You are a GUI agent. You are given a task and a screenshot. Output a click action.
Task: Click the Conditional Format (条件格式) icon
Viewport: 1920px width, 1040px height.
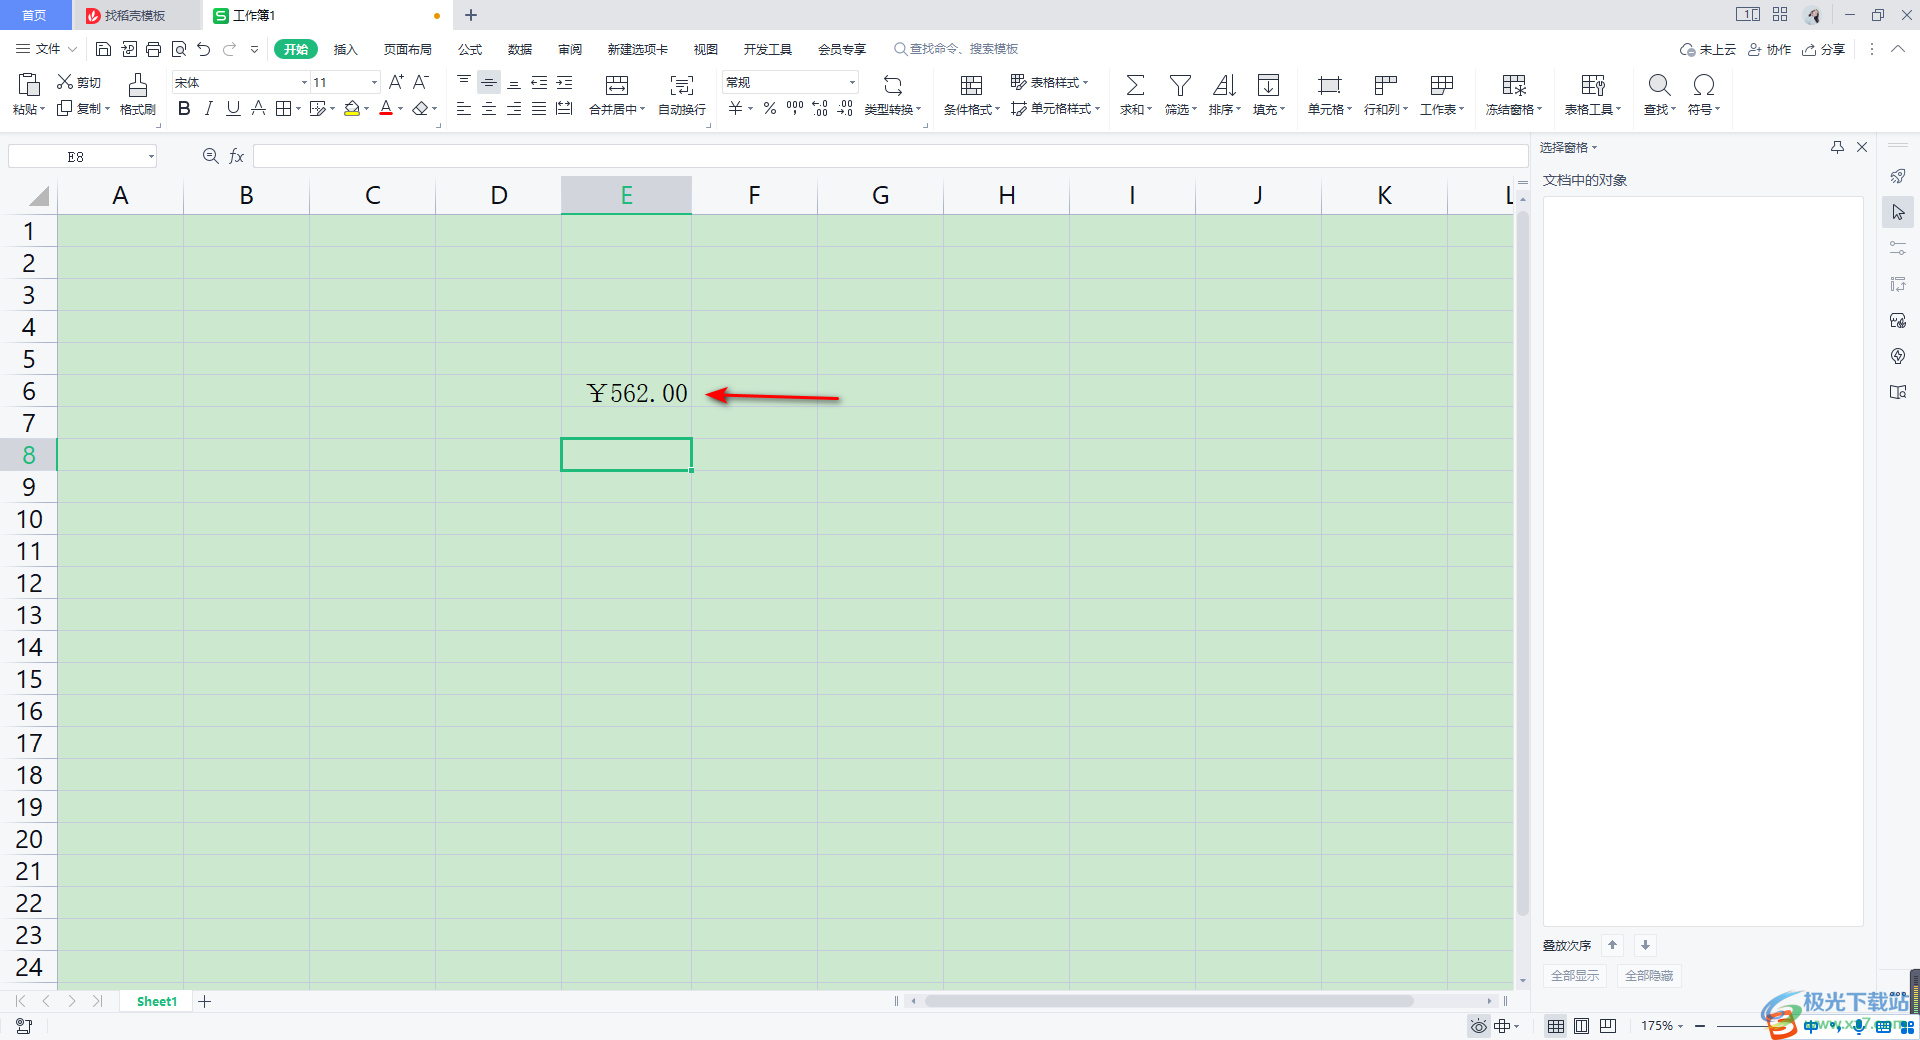971,85
